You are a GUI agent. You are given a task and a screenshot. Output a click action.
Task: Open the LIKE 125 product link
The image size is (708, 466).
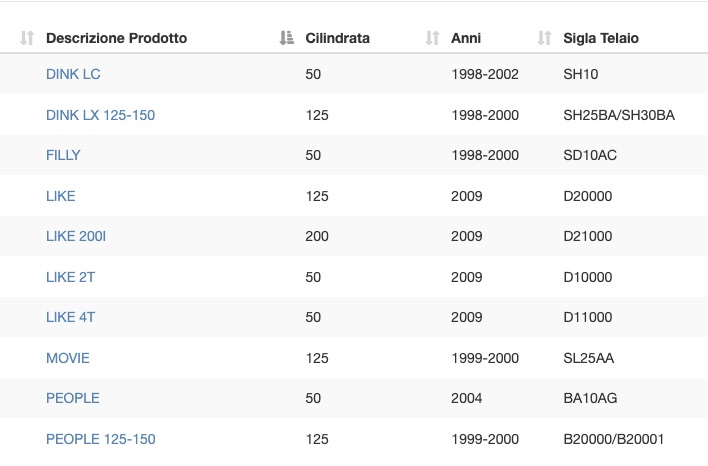point(61,196)
